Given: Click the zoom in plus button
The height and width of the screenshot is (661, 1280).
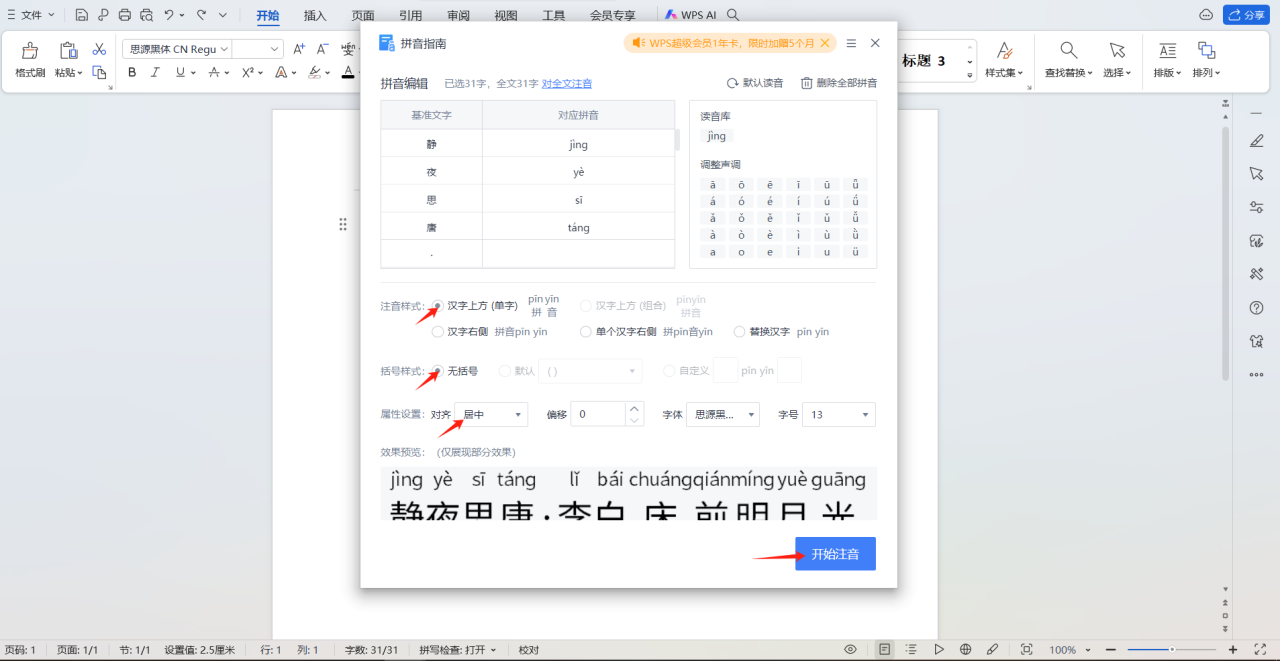Looking at the screenshot, I should coord(1232,650).
